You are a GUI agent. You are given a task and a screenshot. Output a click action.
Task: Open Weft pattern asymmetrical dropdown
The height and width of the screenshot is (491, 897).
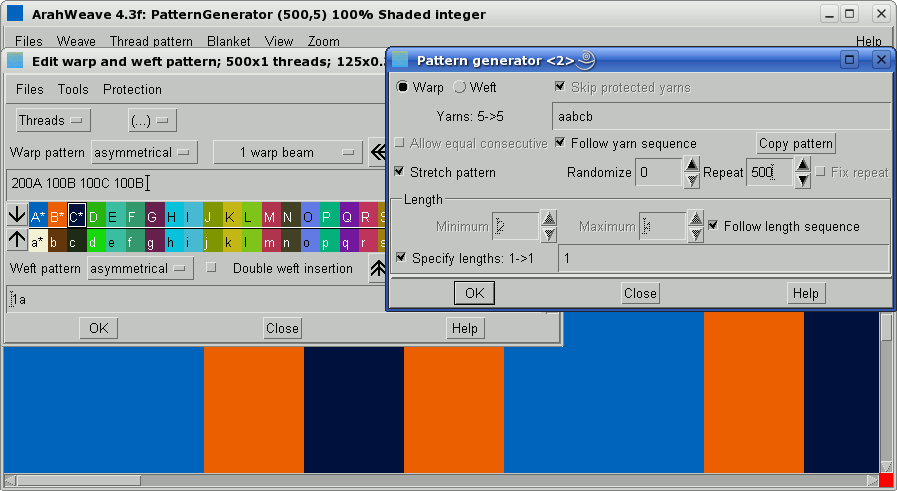pos(140,268)
